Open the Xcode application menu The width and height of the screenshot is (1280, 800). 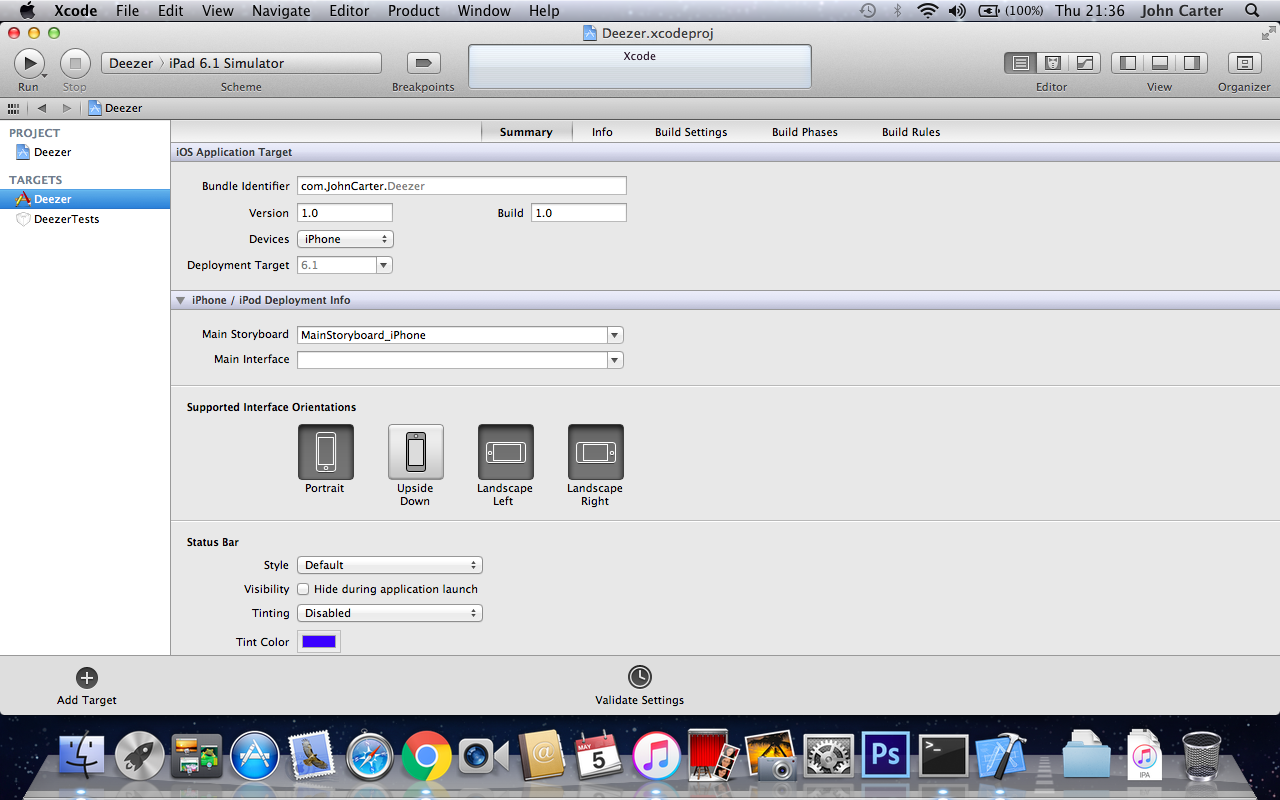(x=75, y=11)
